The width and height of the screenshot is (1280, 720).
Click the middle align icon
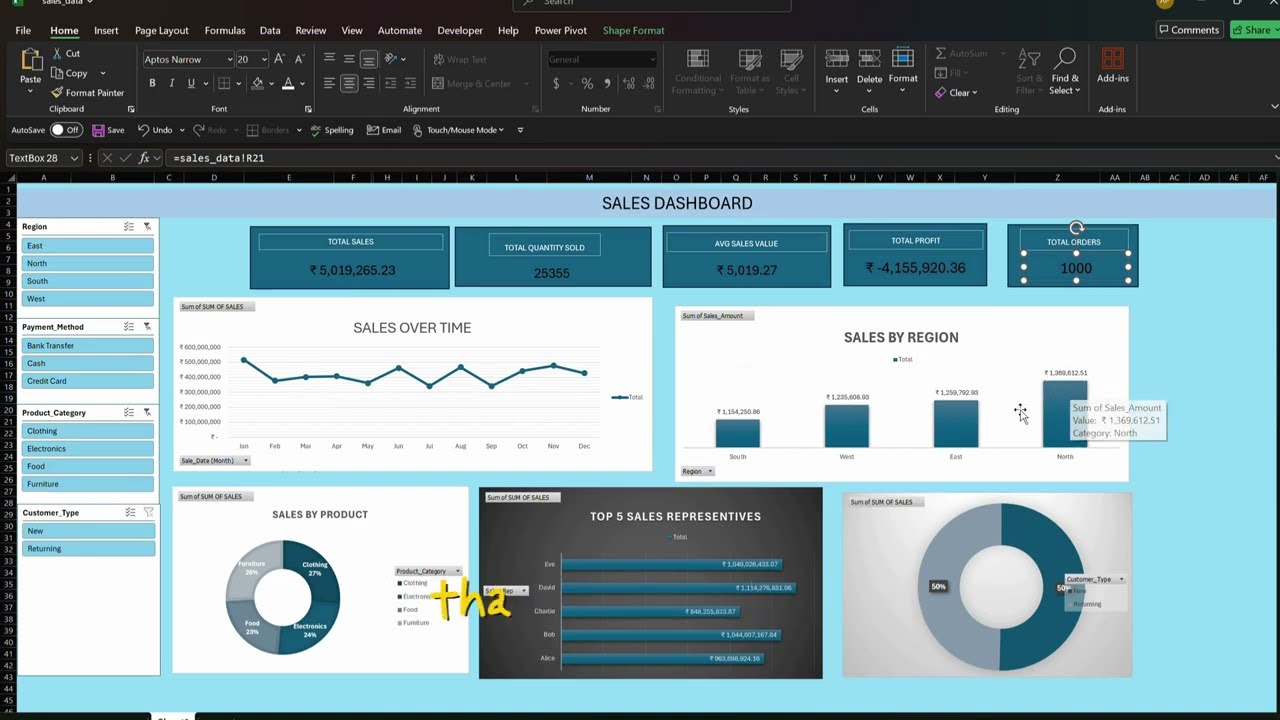point(349,59)
